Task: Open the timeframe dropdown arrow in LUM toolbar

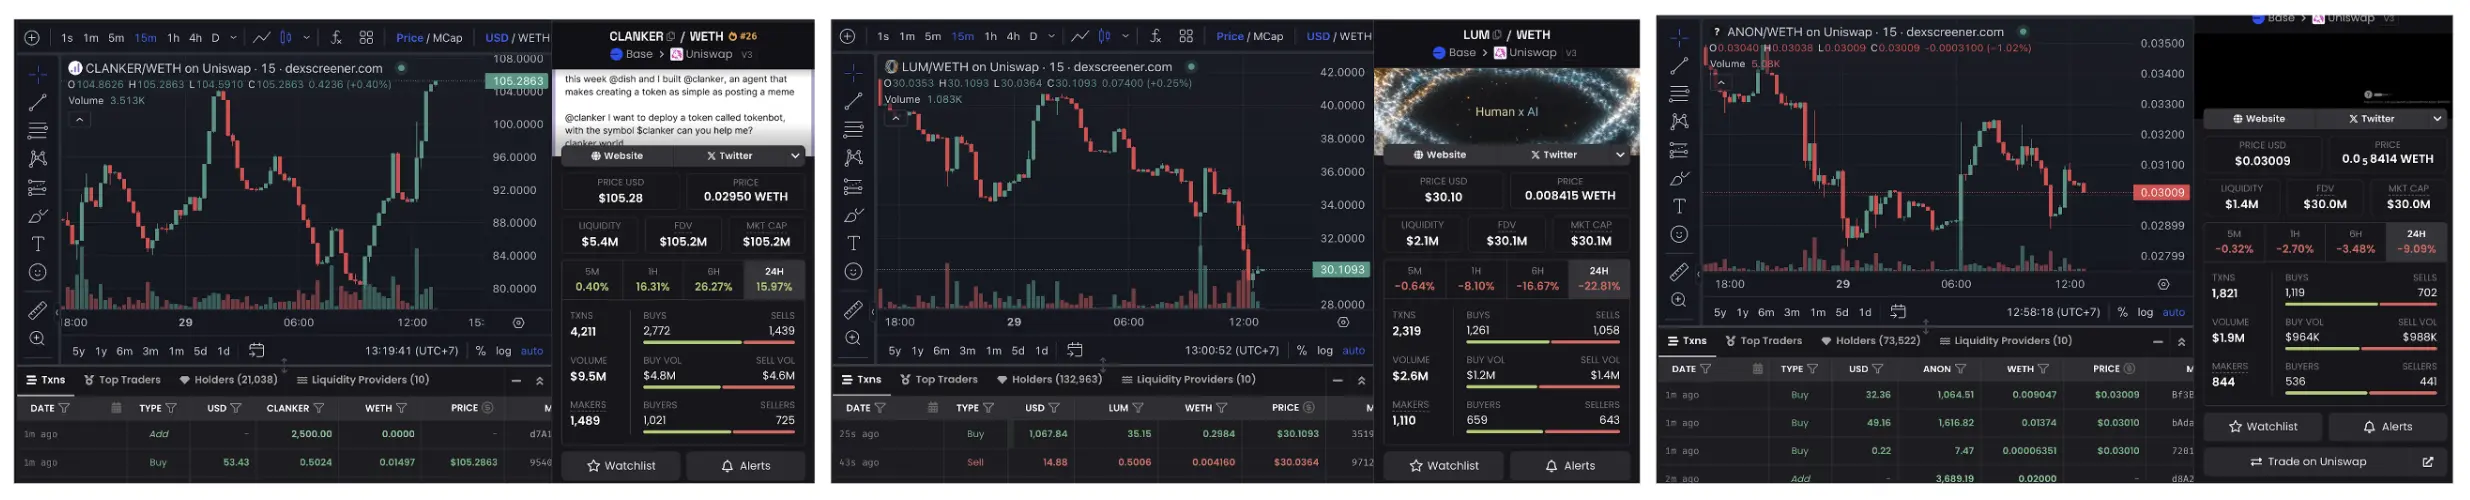Action: point(1051,37)
